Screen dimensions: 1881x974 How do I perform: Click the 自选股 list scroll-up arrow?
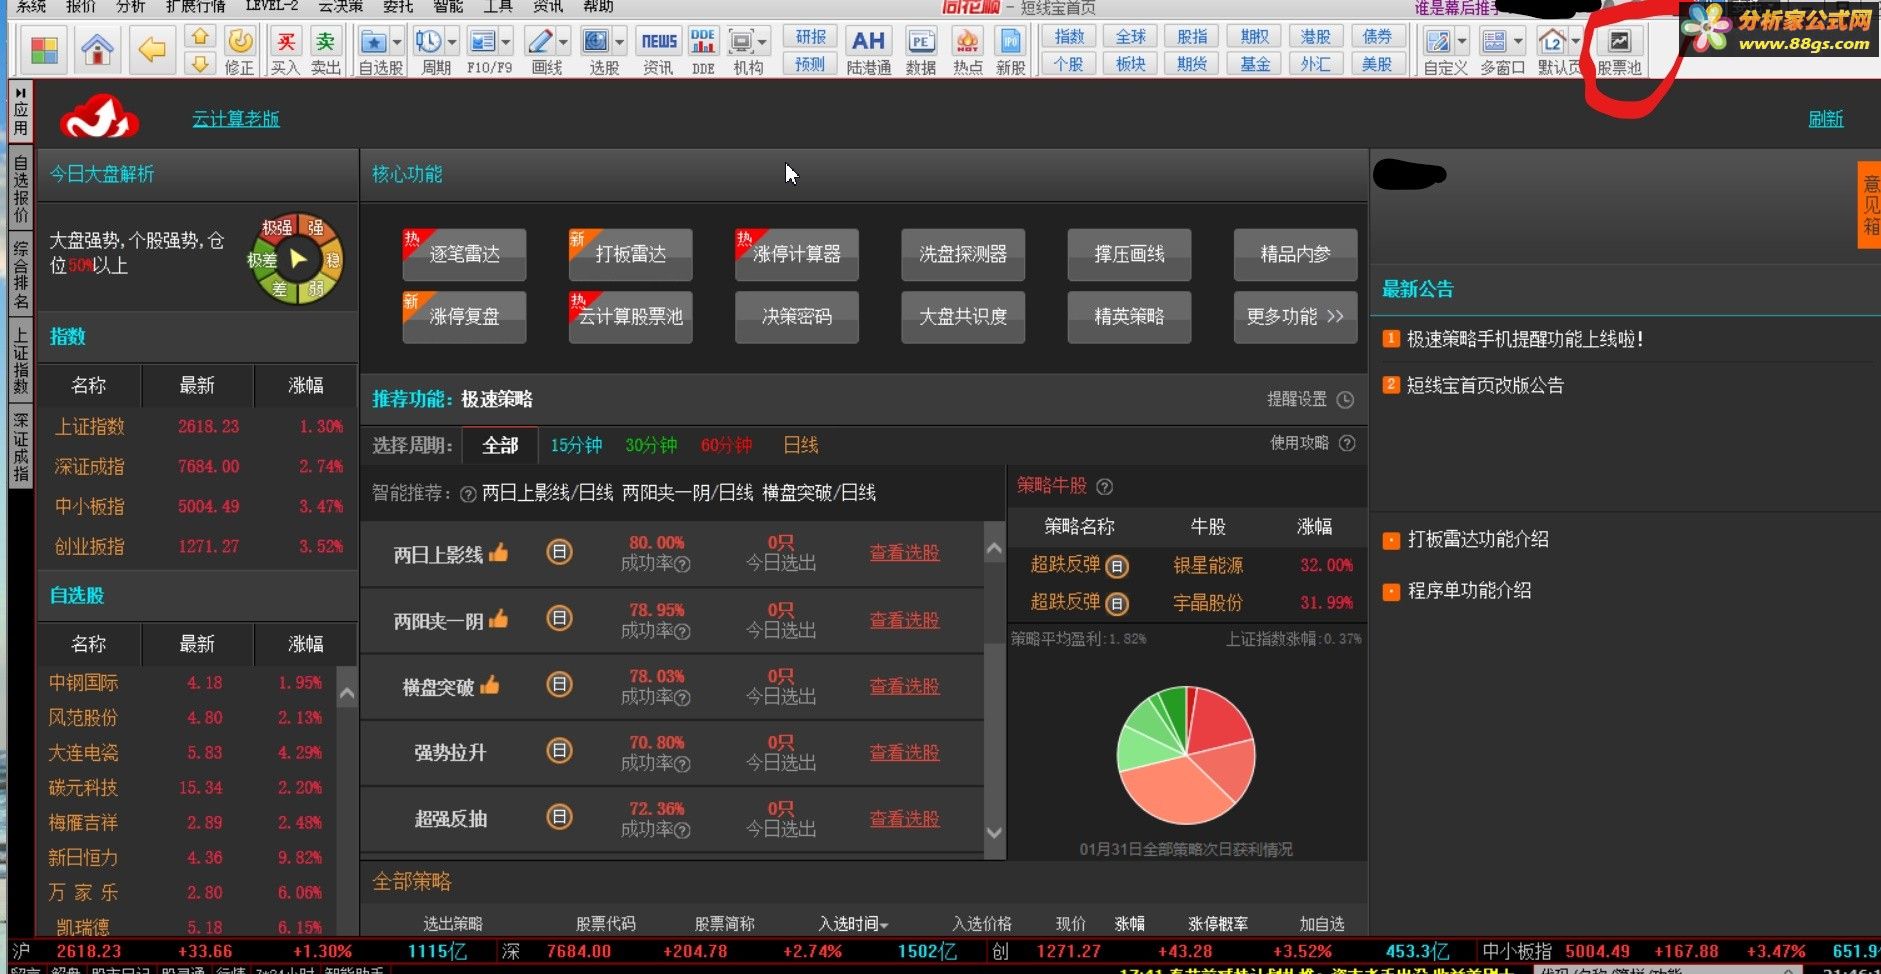(347, 694)
